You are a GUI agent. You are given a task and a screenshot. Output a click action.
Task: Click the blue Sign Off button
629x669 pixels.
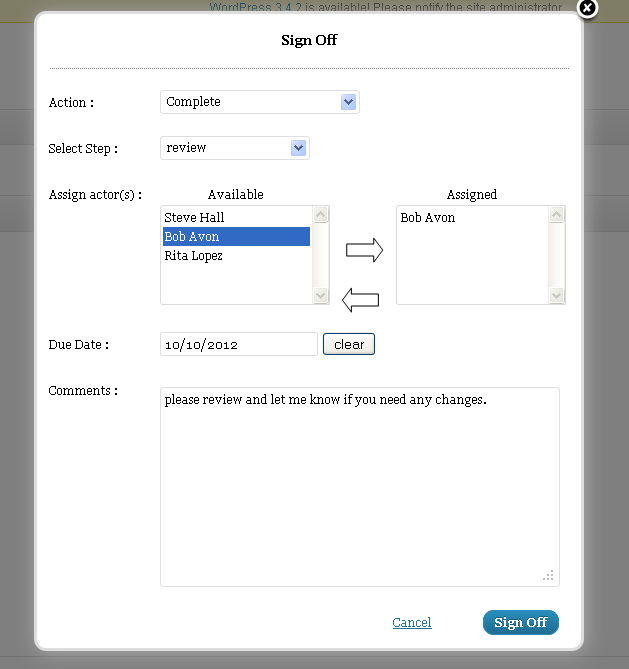(521, 622)
